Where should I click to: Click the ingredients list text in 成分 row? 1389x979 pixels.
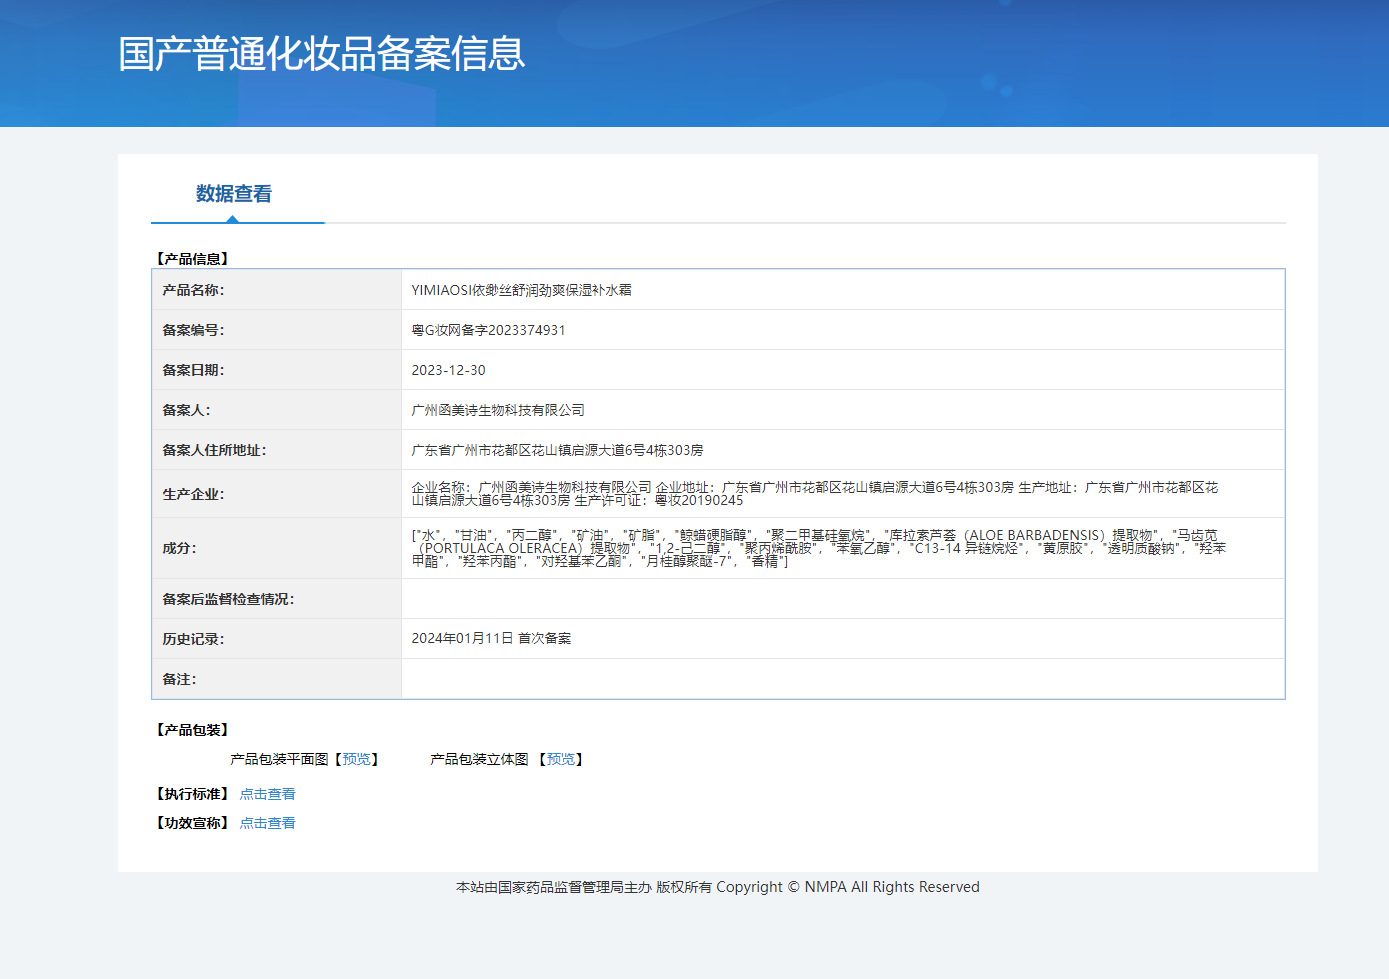[818, 548]
